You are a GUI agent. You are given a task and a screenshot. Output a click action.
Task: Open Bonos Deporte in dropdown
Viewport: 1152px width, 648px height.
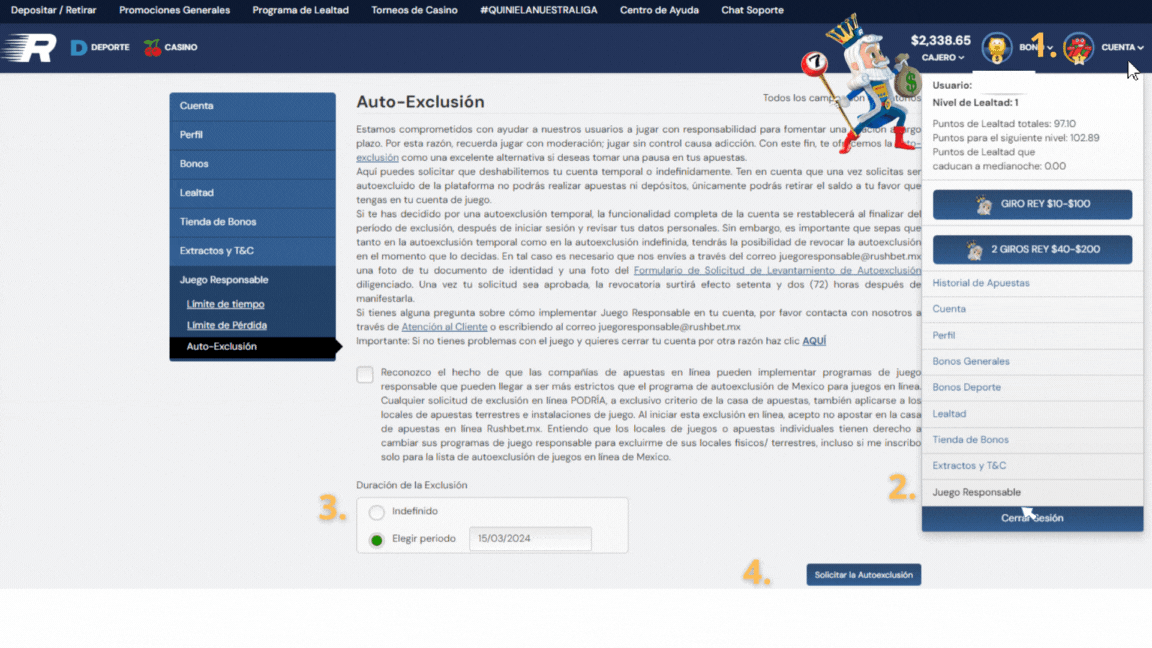[1032, 387]
